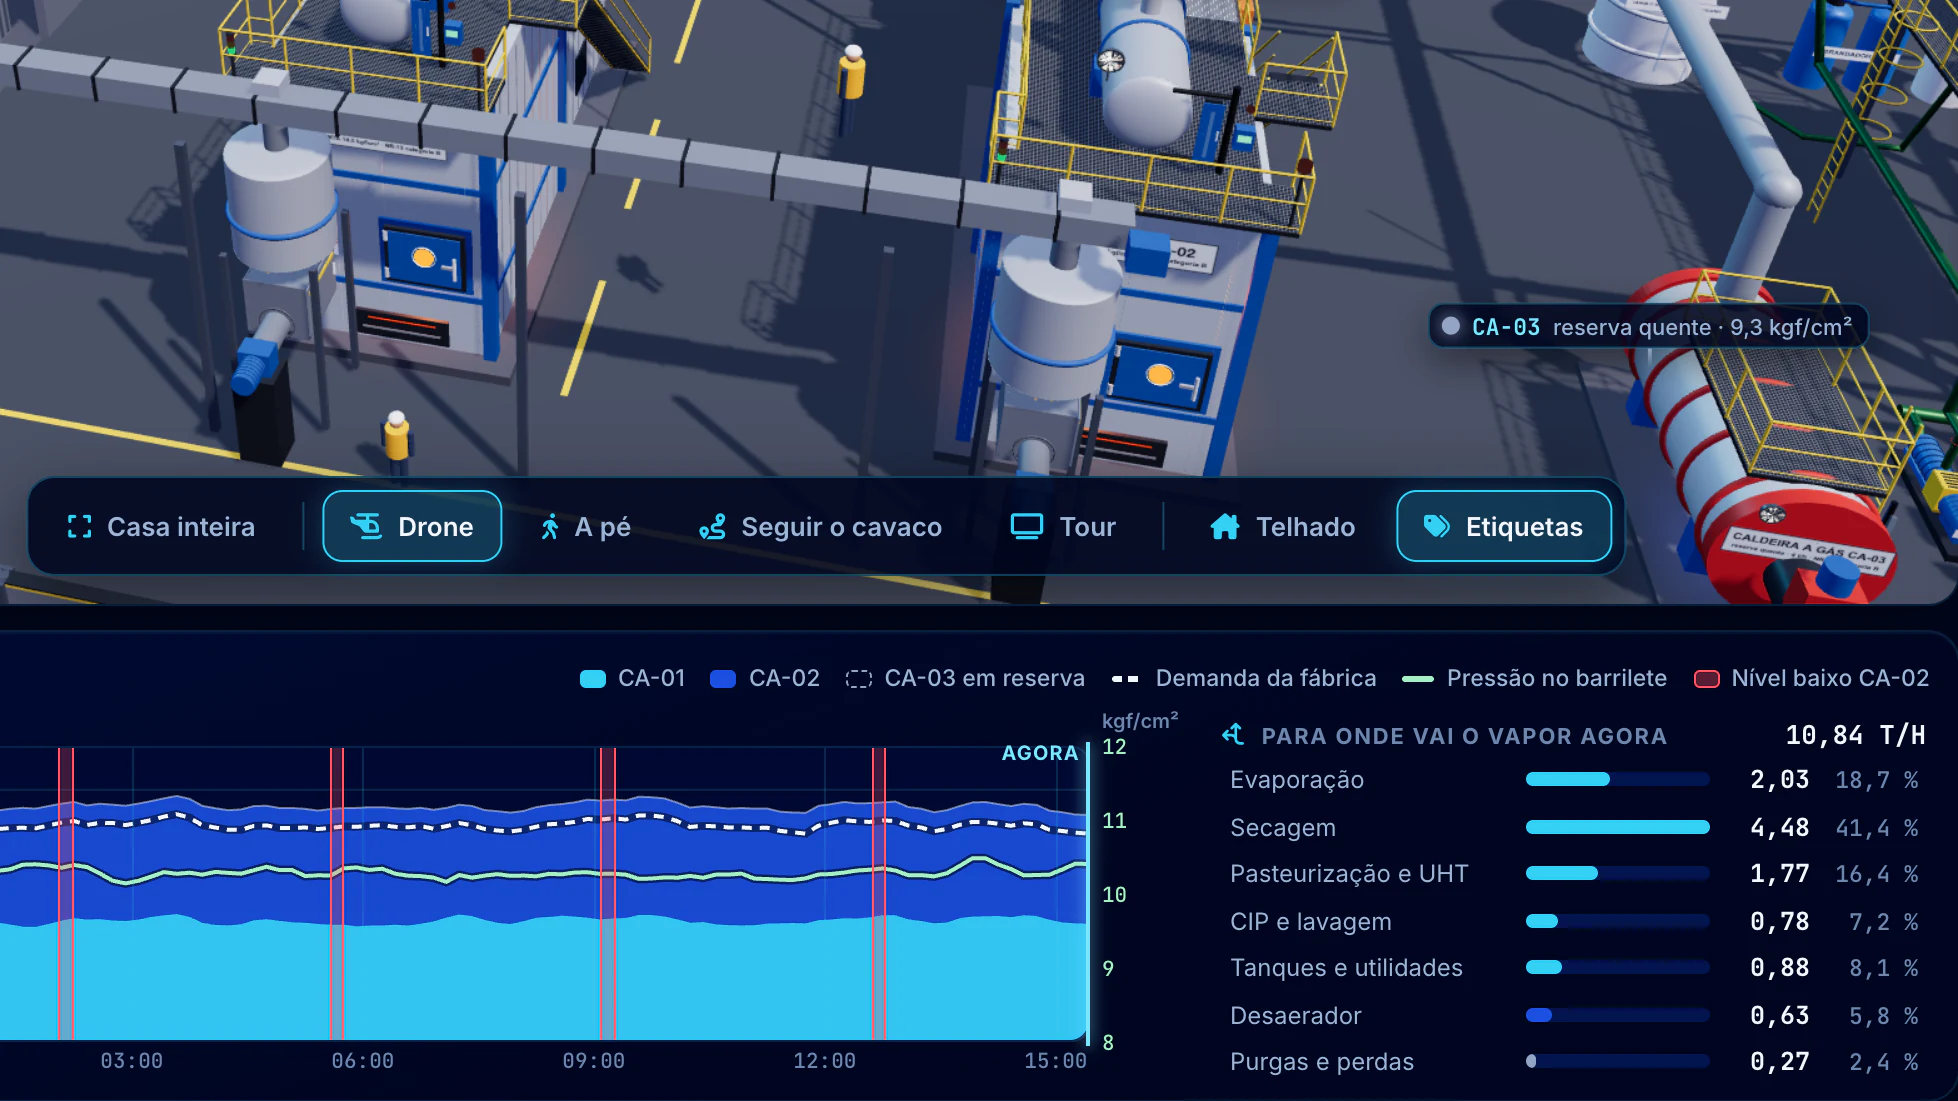Select Casa inteira view

tap(161, 527)
